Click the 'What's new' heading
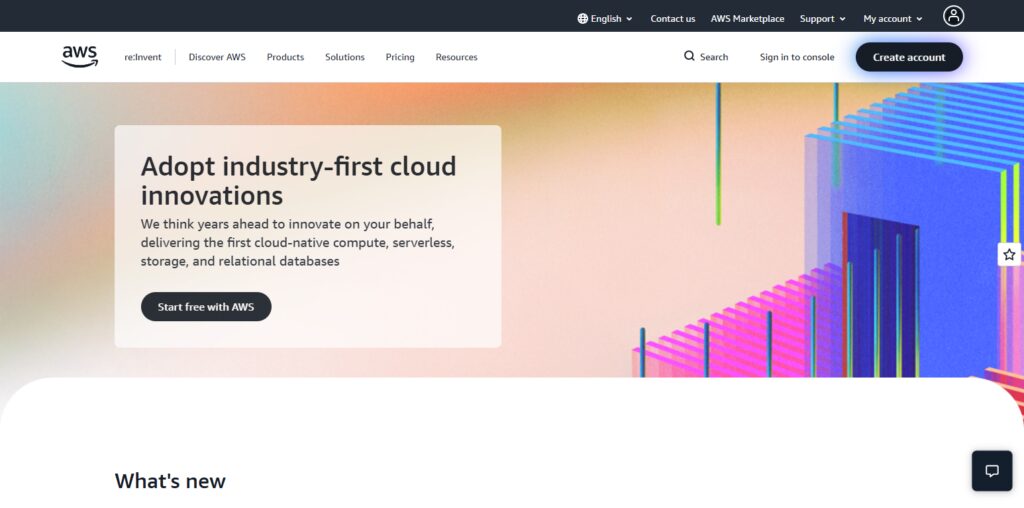 pyautogui.click(x=170, y=481)
